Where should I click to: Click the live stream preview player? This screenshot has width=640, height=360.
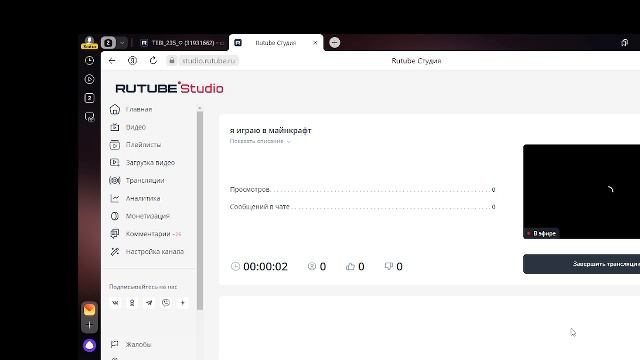pyautogui.click(x=581, y=191)
